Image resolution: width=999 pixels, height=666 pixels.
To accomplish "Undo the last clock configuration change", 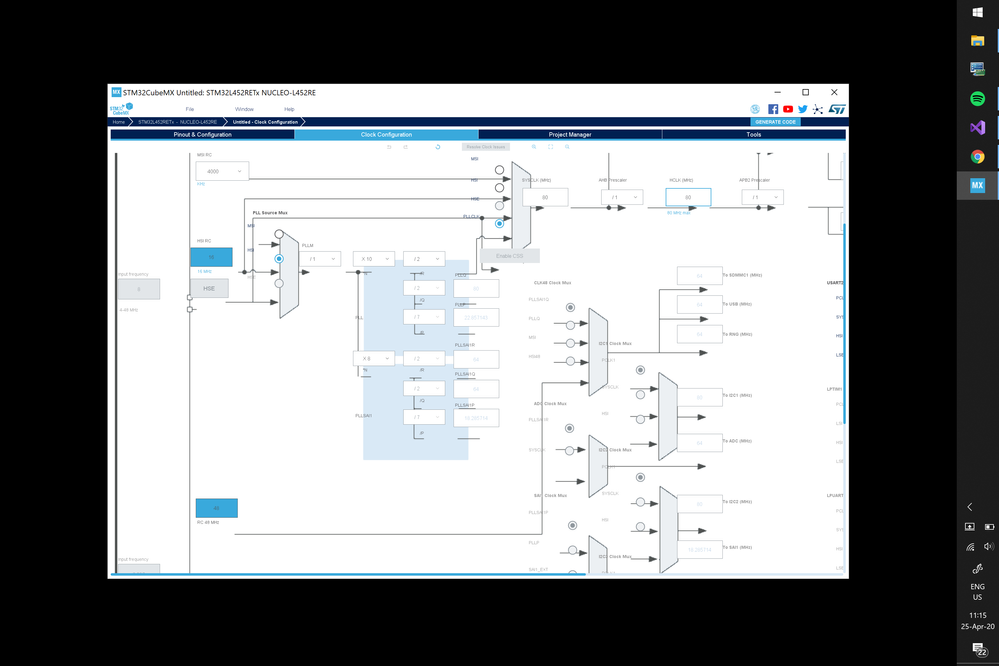I will point(389,147).
